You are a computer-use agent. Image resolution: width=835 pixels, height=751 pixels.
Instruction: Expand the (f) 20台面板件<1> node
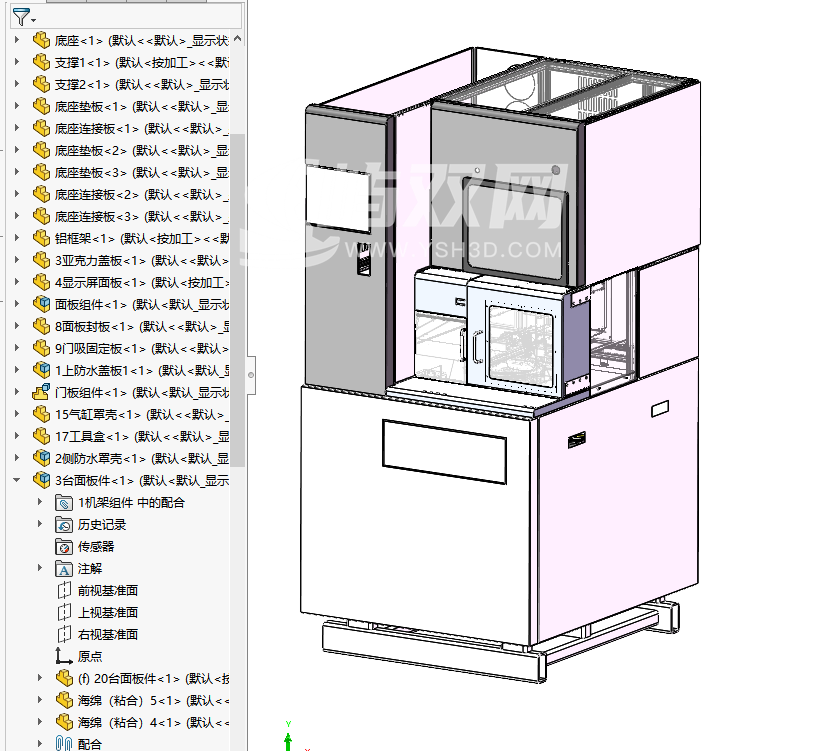coord(40,677)
